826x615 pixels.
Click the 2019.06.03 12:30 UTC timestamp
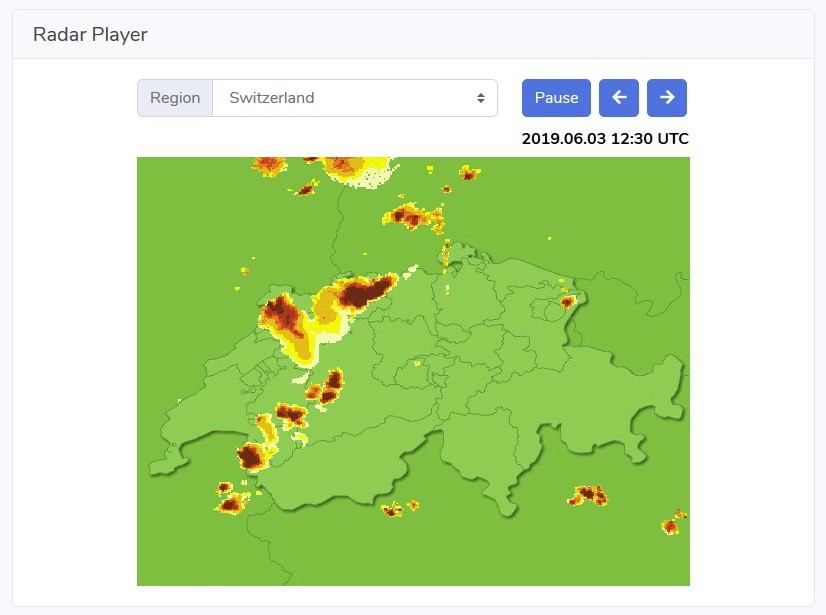[604, 138]
